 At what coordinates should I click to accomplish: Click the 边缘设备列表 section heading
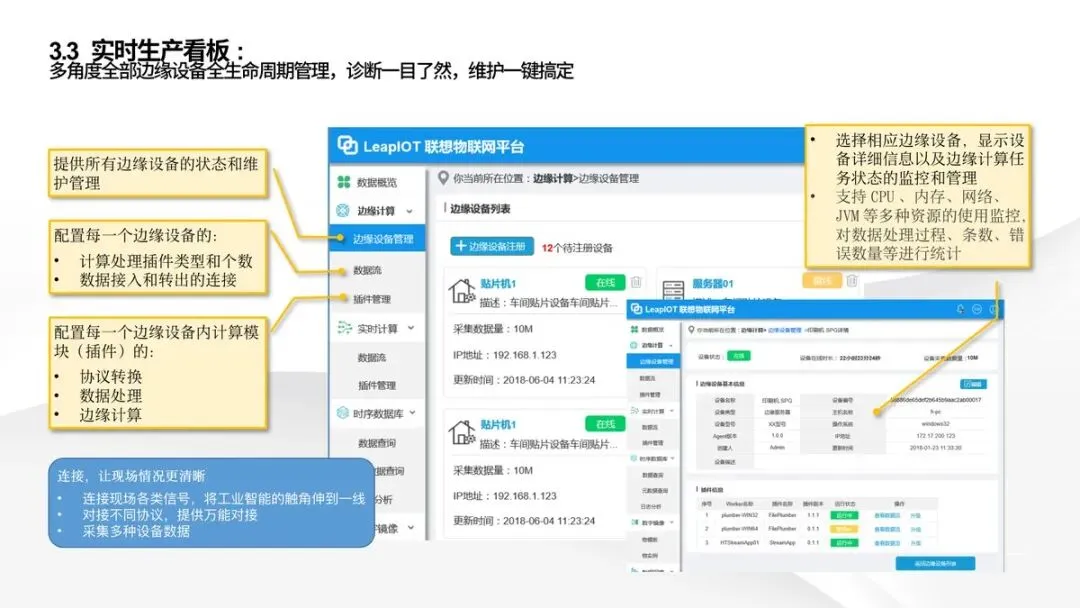pyautogui.click(x=480, y=209)
